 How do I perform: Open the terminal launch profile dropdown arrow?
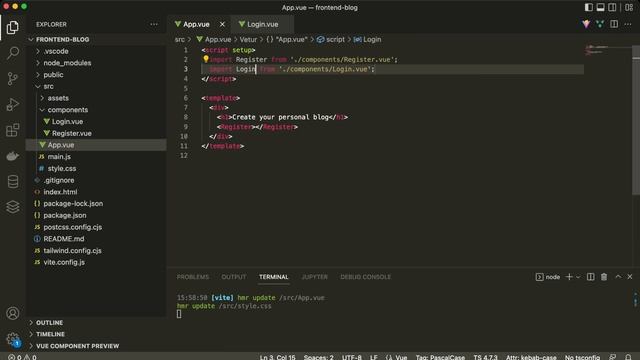[578, 277]
